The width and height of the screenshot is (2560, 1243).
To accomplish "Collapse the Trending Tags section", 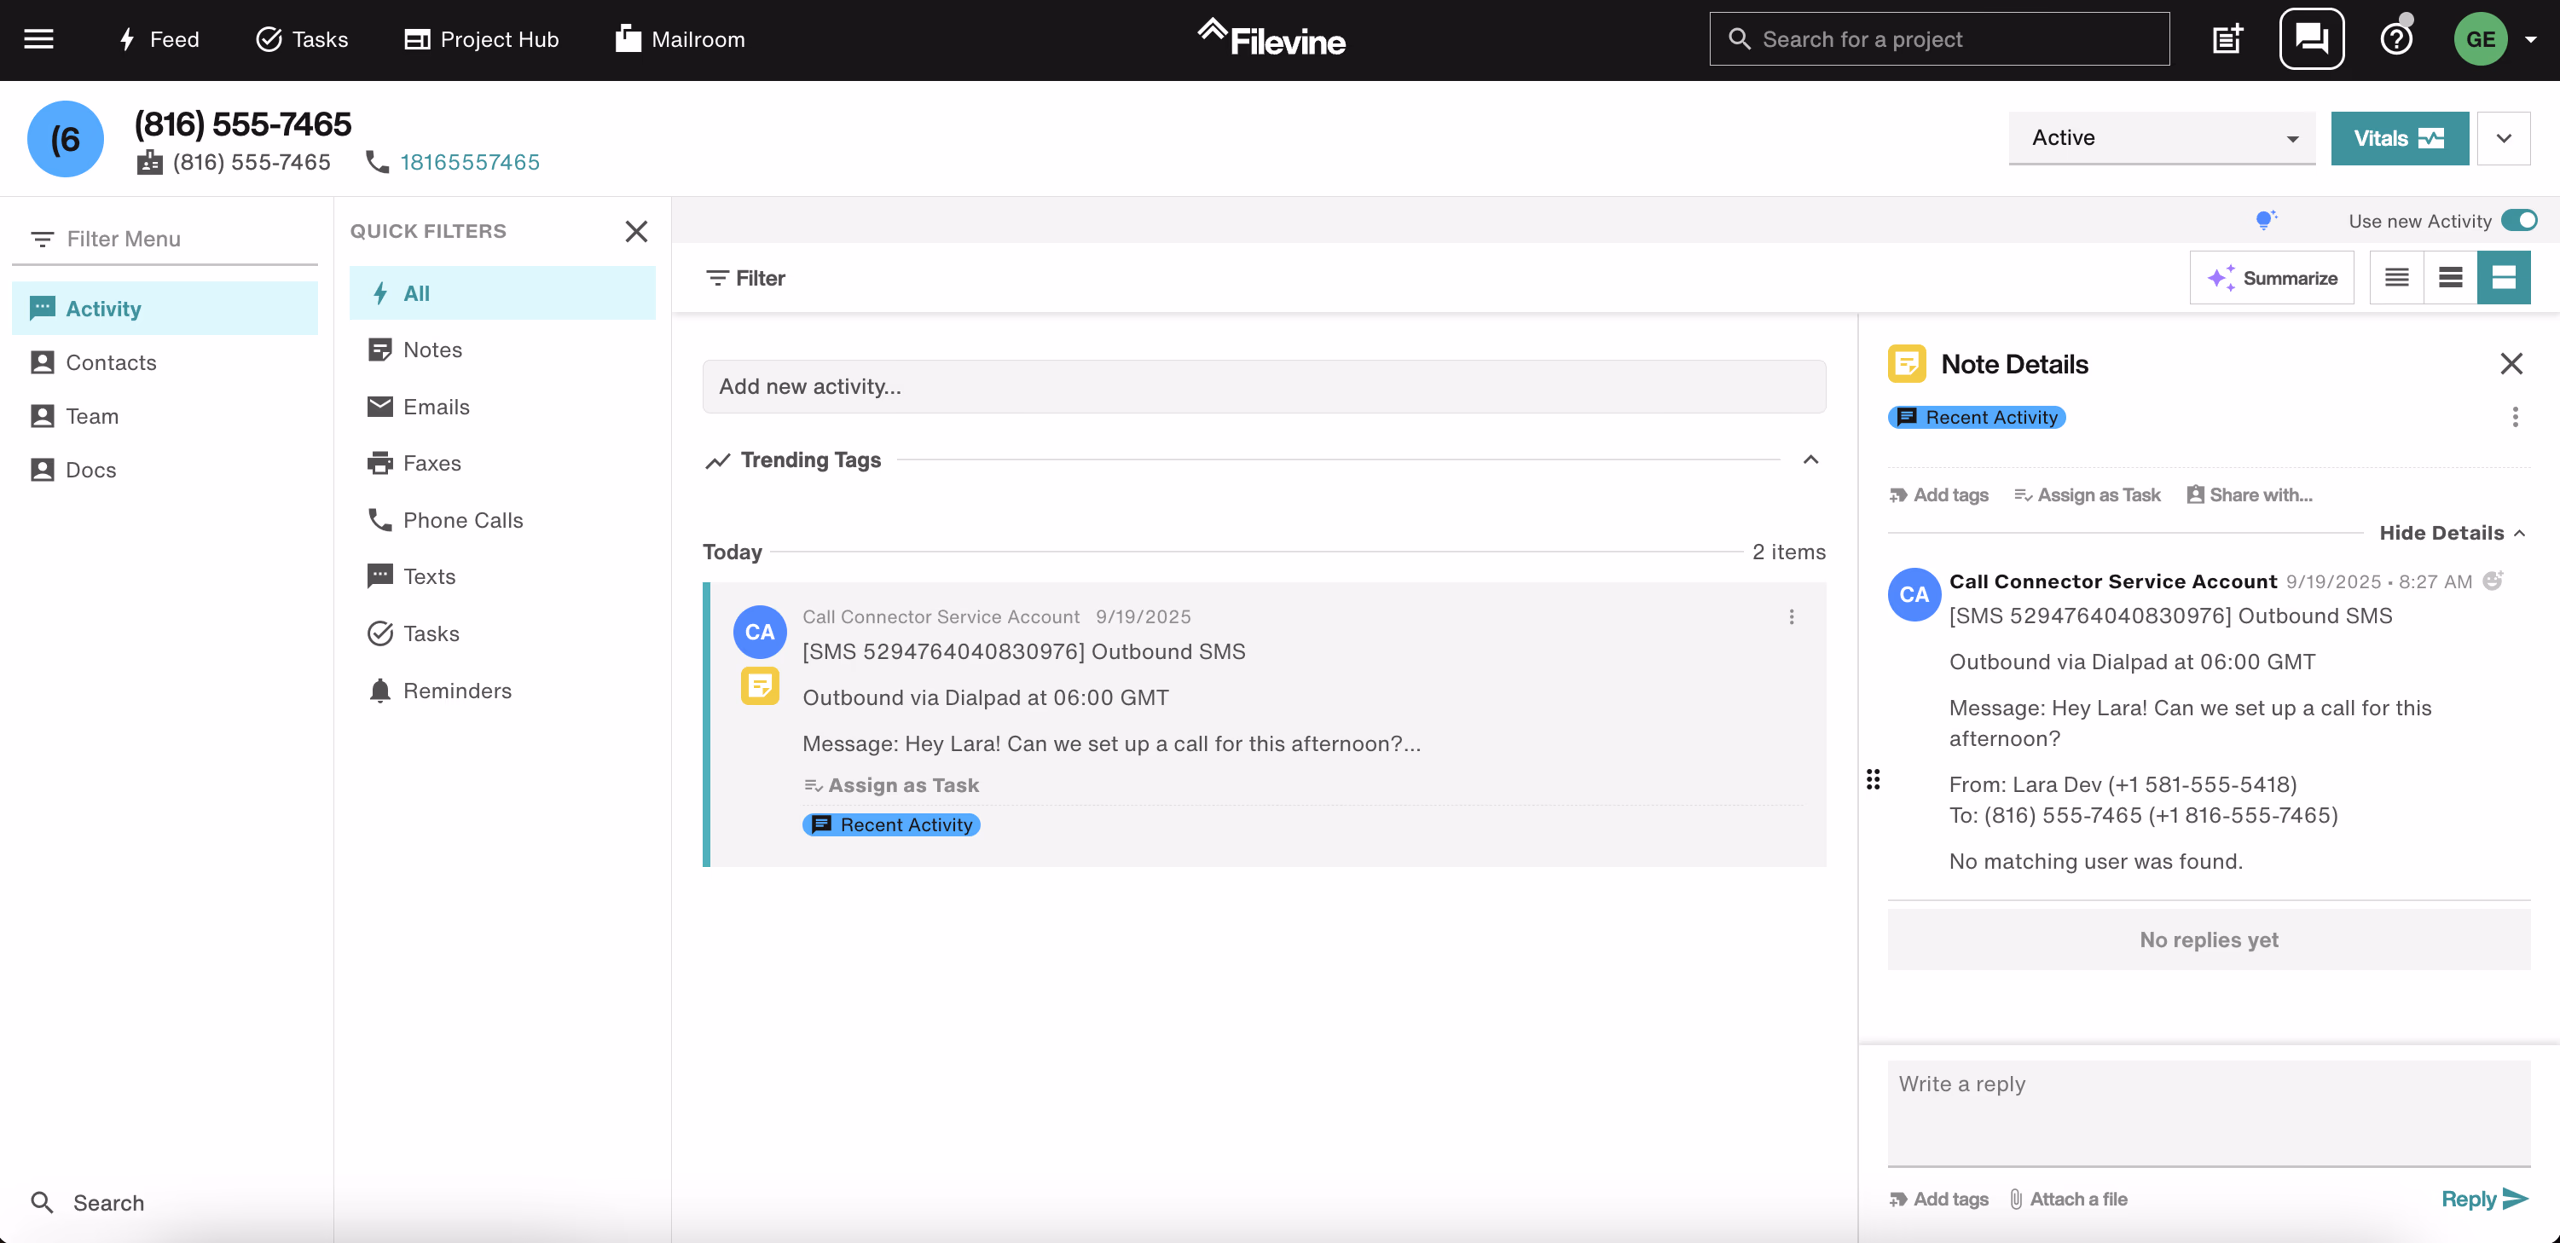I will (x=1810, y=460).
